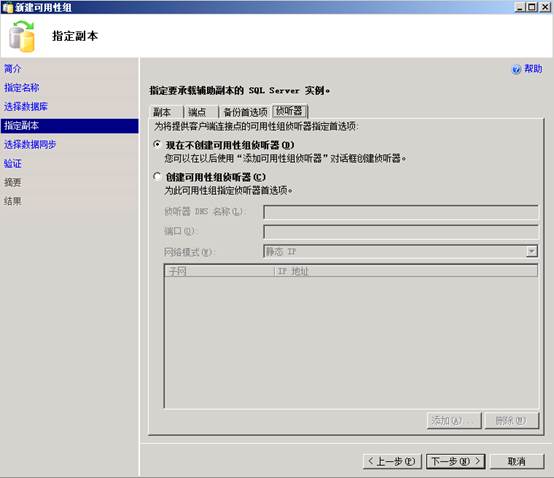The width and height of the screenshot is (554, 478).
Task: Switch to the 副本 tab
Action: [166, 112]
